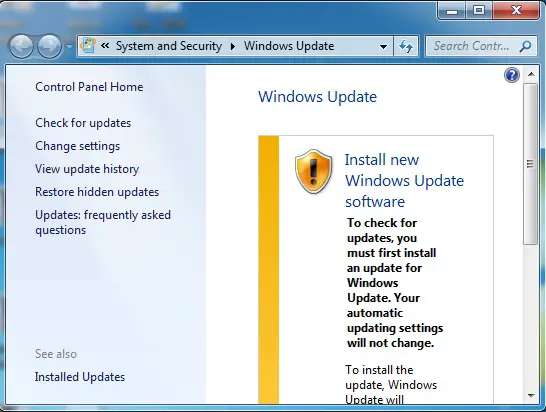Click the magnifier search icon

(x=525, y=46)
